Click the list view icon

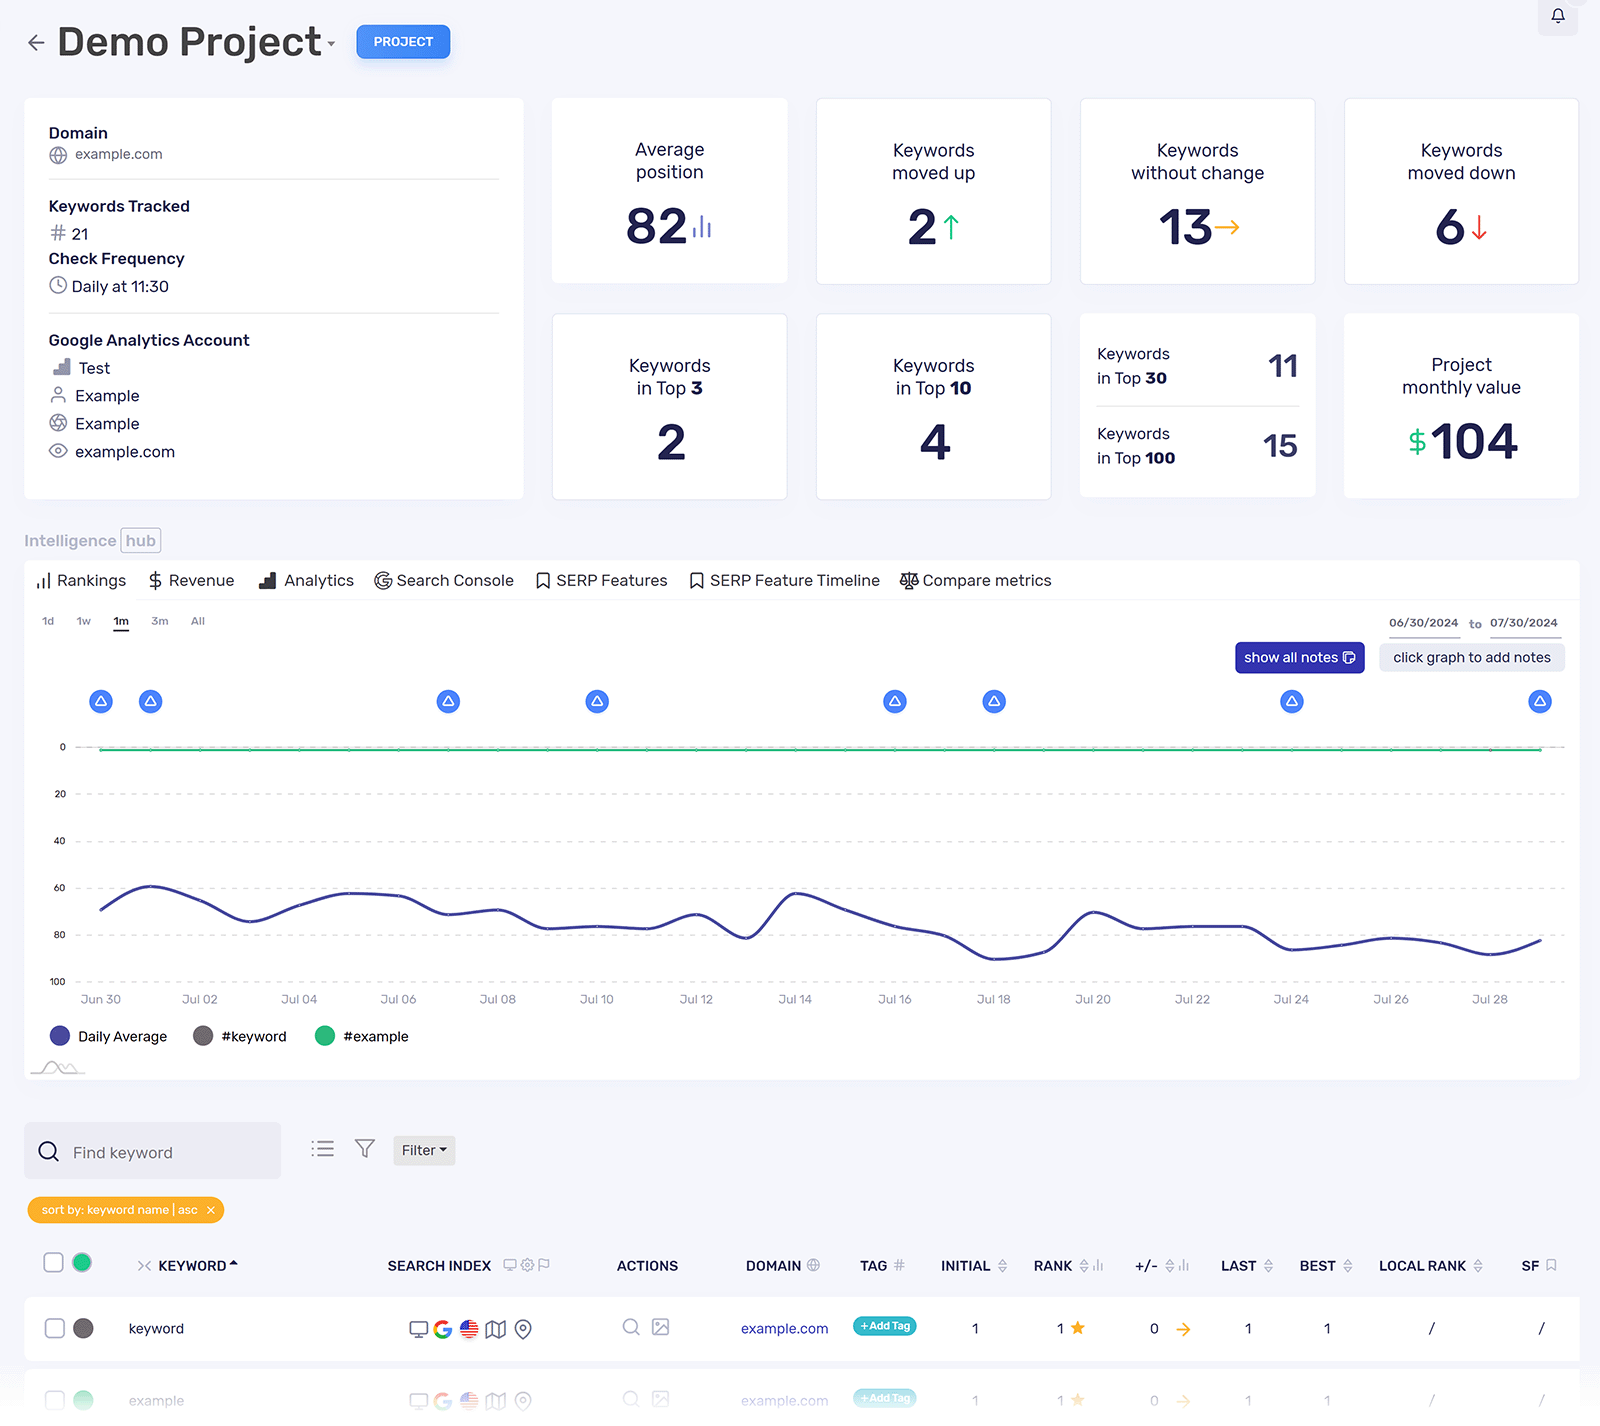coord(322,1149)
